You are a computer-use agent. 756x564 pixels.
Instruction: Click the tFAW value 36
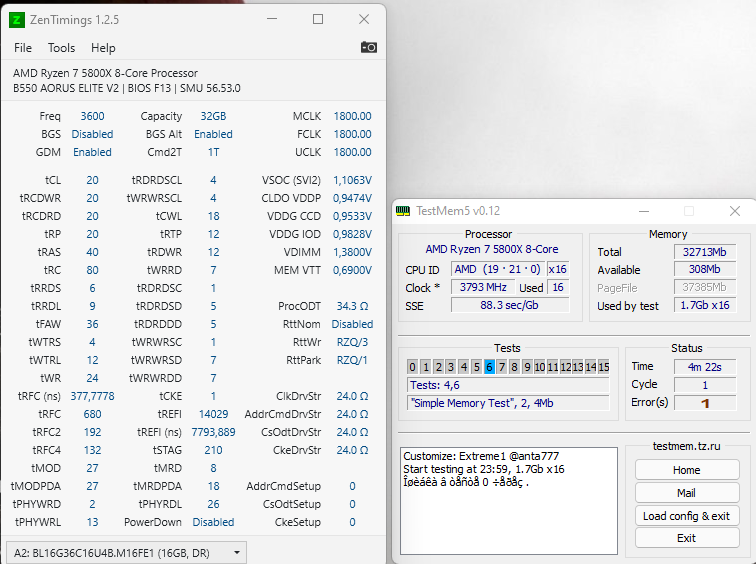click(x=92, y=324)
